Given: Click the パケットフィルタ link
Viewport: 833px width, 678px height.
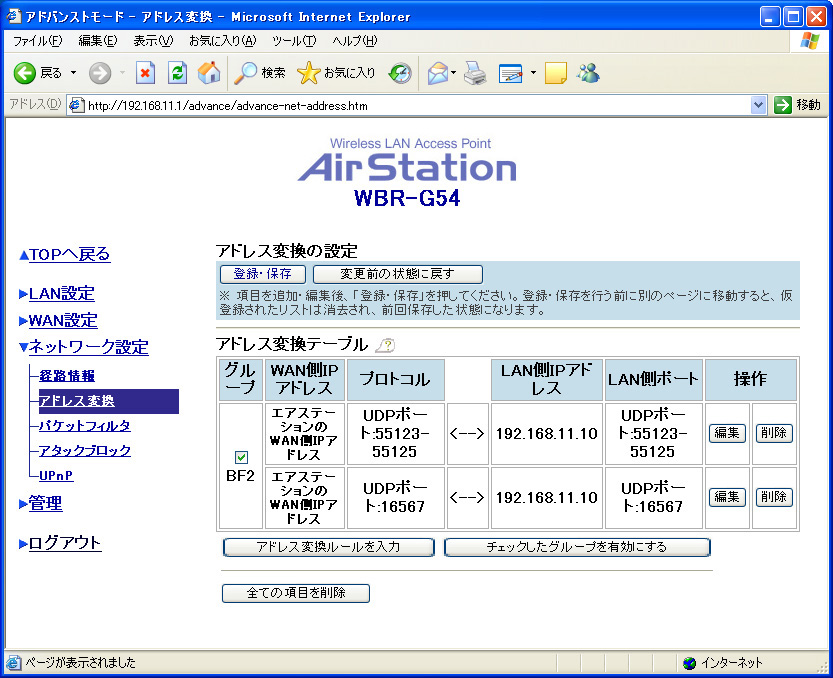Looking at the screenshot, I should coord(85,426).
